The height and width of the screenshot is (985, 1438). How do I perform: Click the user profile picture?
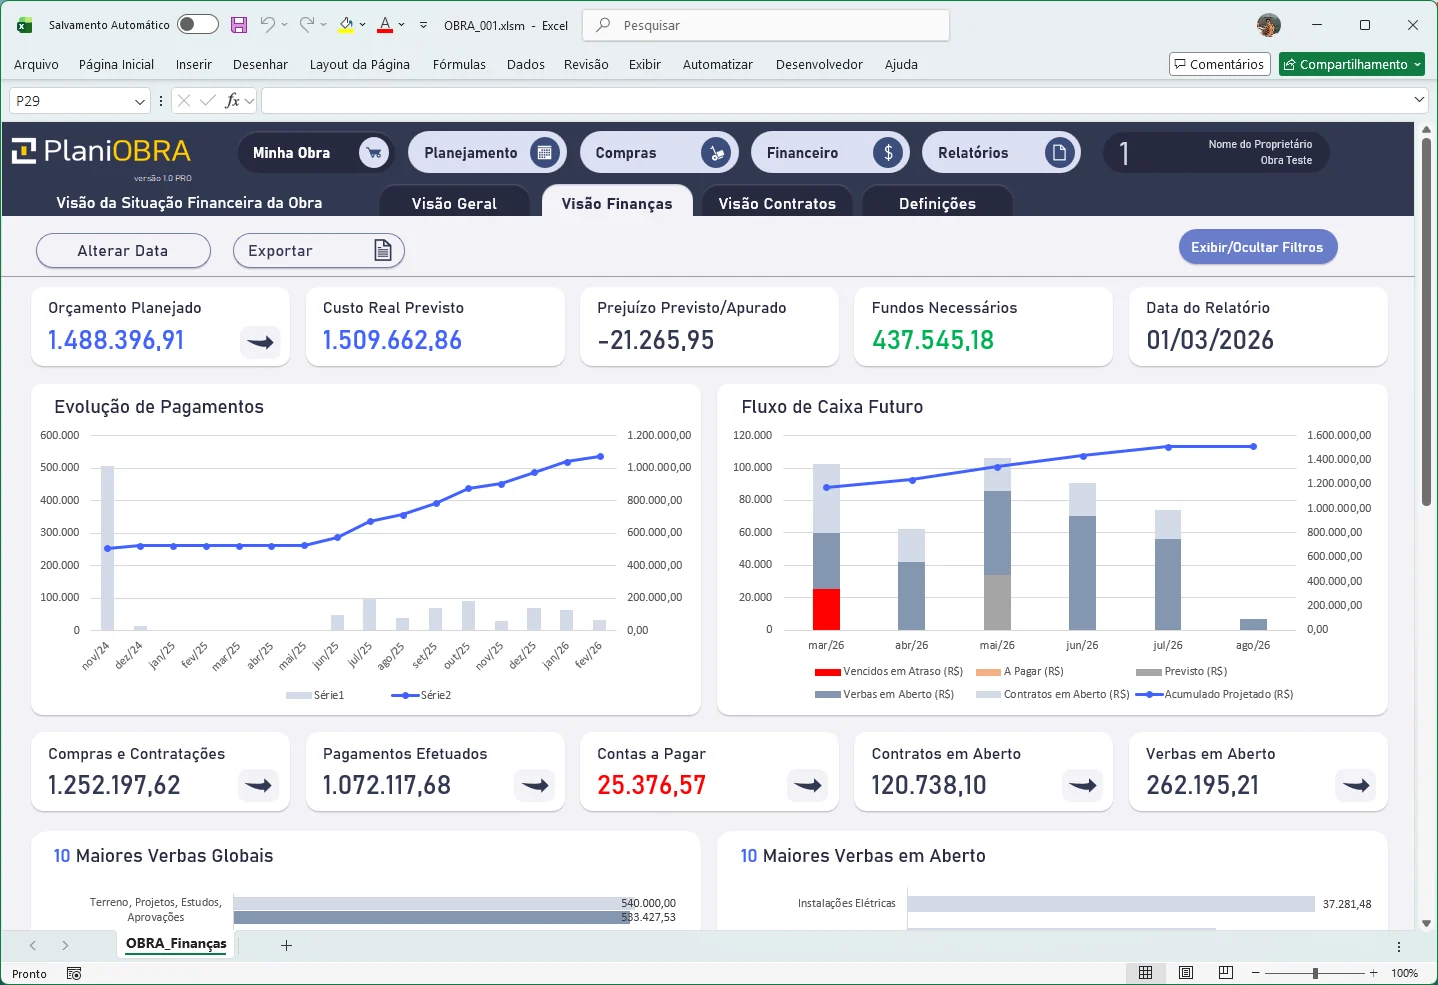[1269, 25]
